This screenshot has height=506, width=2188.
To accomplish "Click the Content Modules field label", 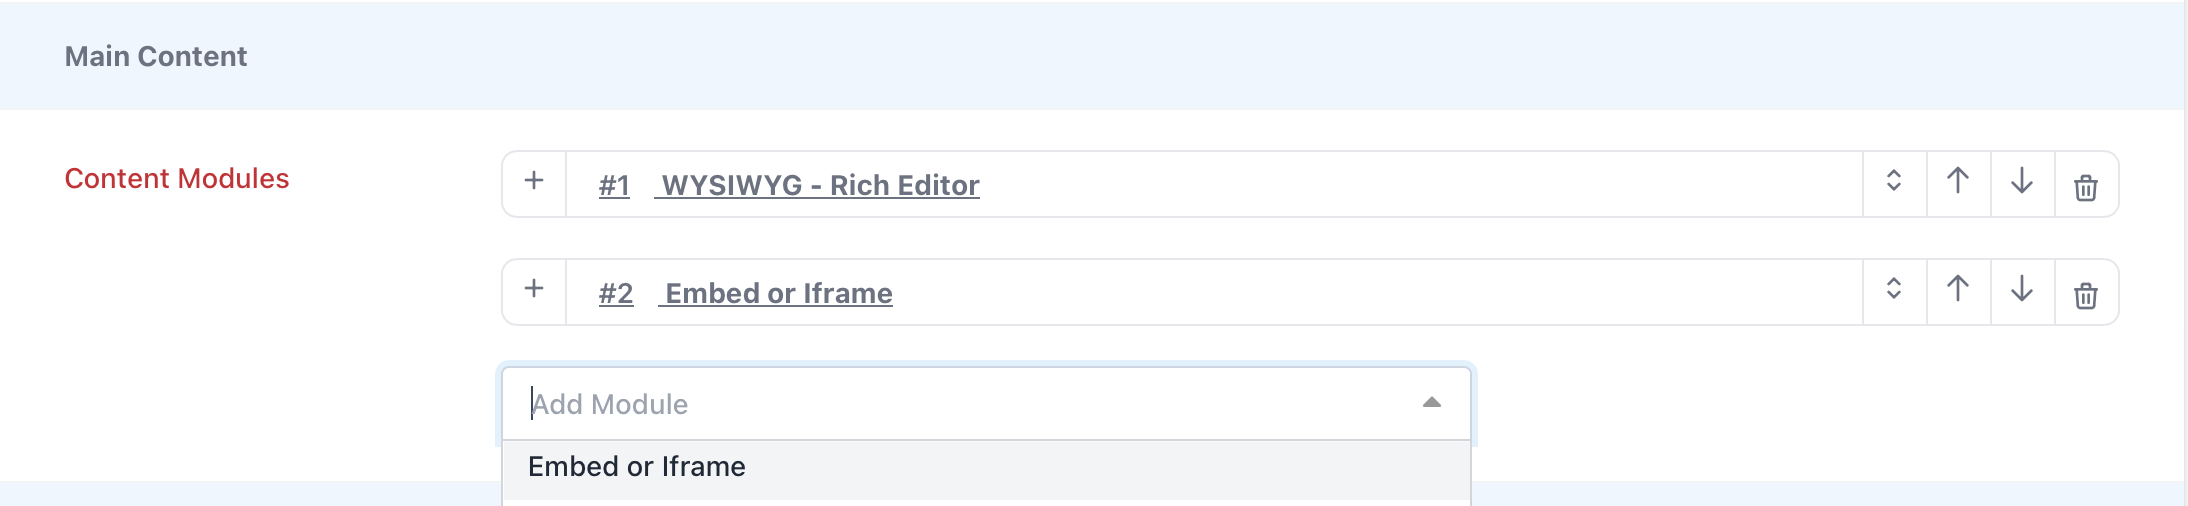I will coord(177,179).
